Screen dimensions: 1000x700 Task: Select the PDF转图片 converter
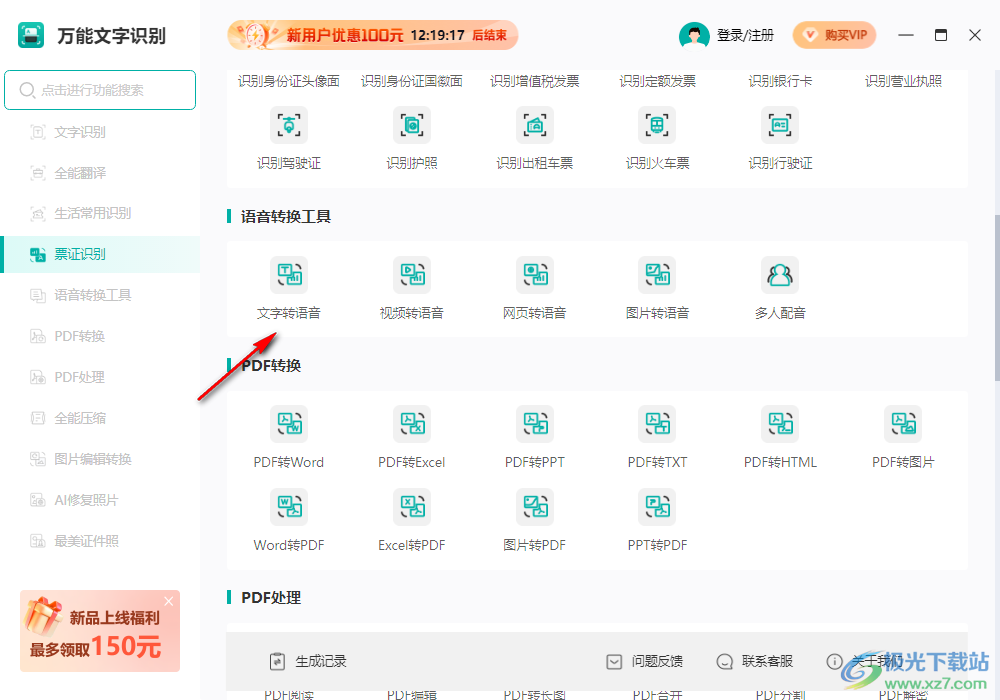point(903,438)
